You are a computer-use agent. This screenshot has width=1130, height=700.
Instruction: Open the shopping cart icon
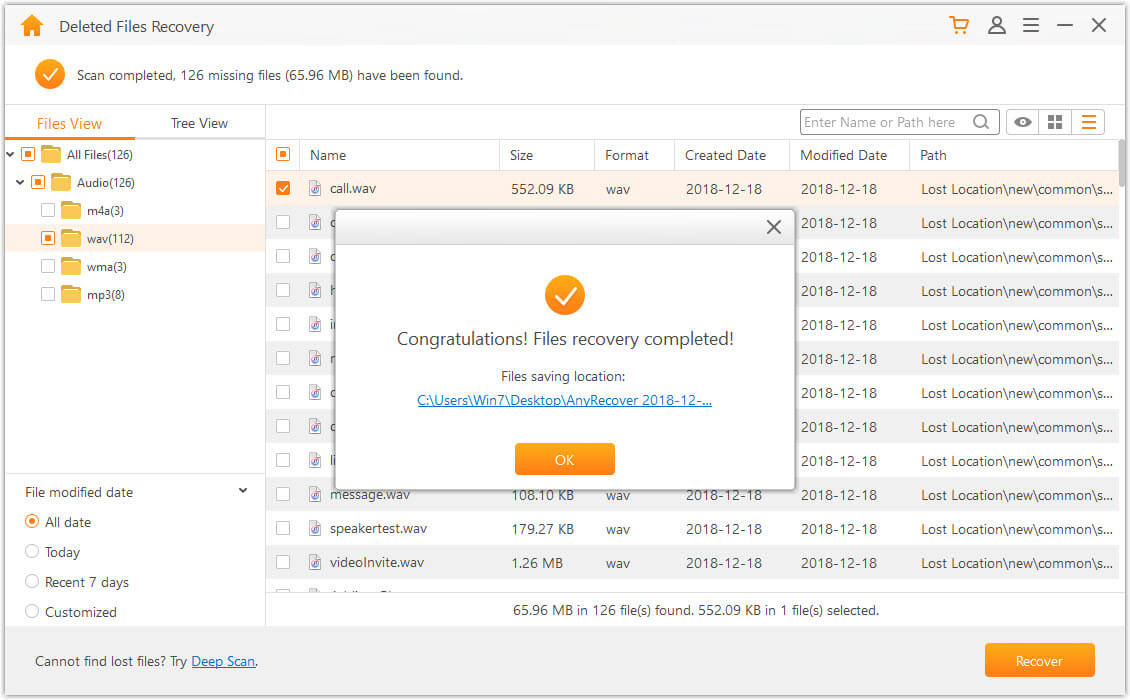pyautogui.click(x=959, y=25)
